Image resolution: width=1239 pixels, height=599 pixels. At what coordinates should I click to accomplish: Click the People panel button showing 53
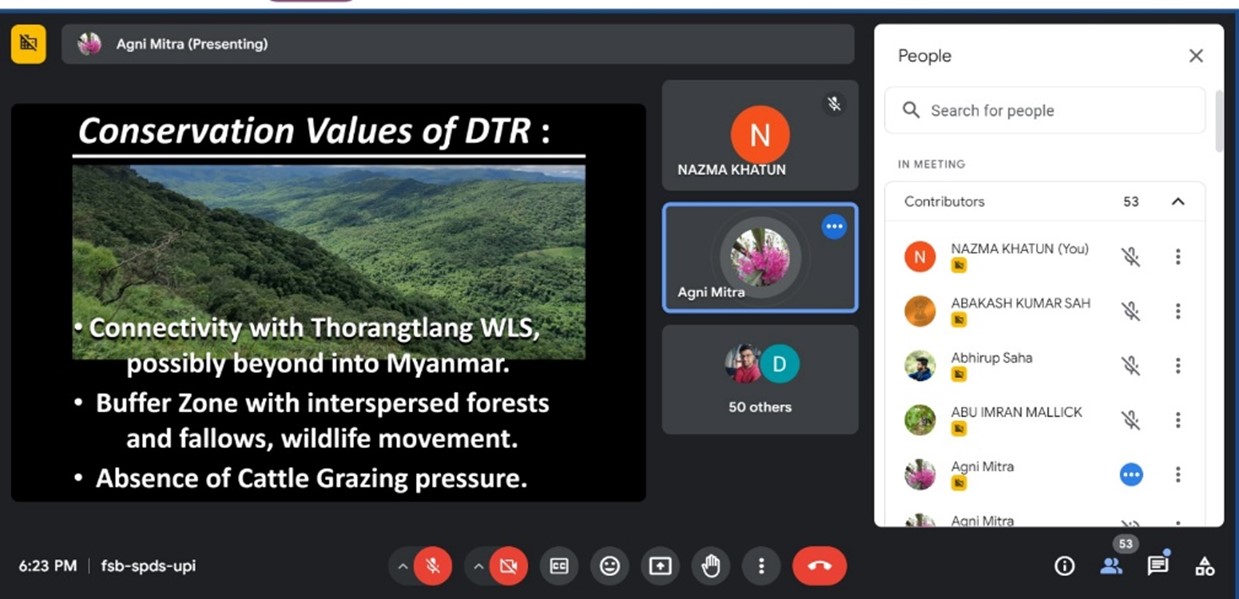tap(1111, 565)
